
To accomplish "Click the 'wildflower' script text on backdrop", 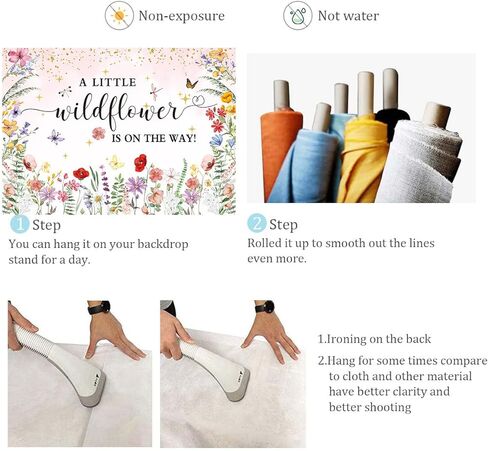I will tap(117, 112).
